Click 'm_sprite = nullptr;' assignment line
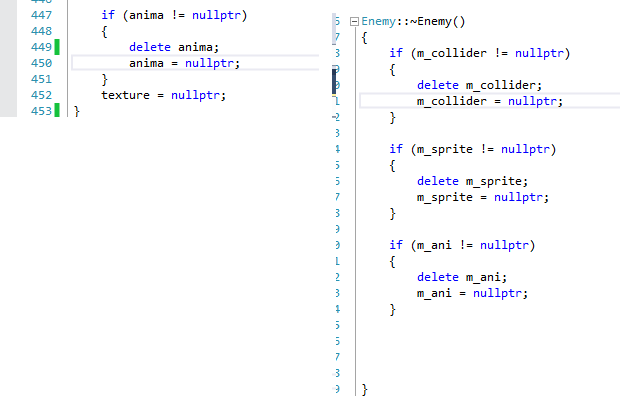This screenshot has height=396, width=620. point(483,197)
